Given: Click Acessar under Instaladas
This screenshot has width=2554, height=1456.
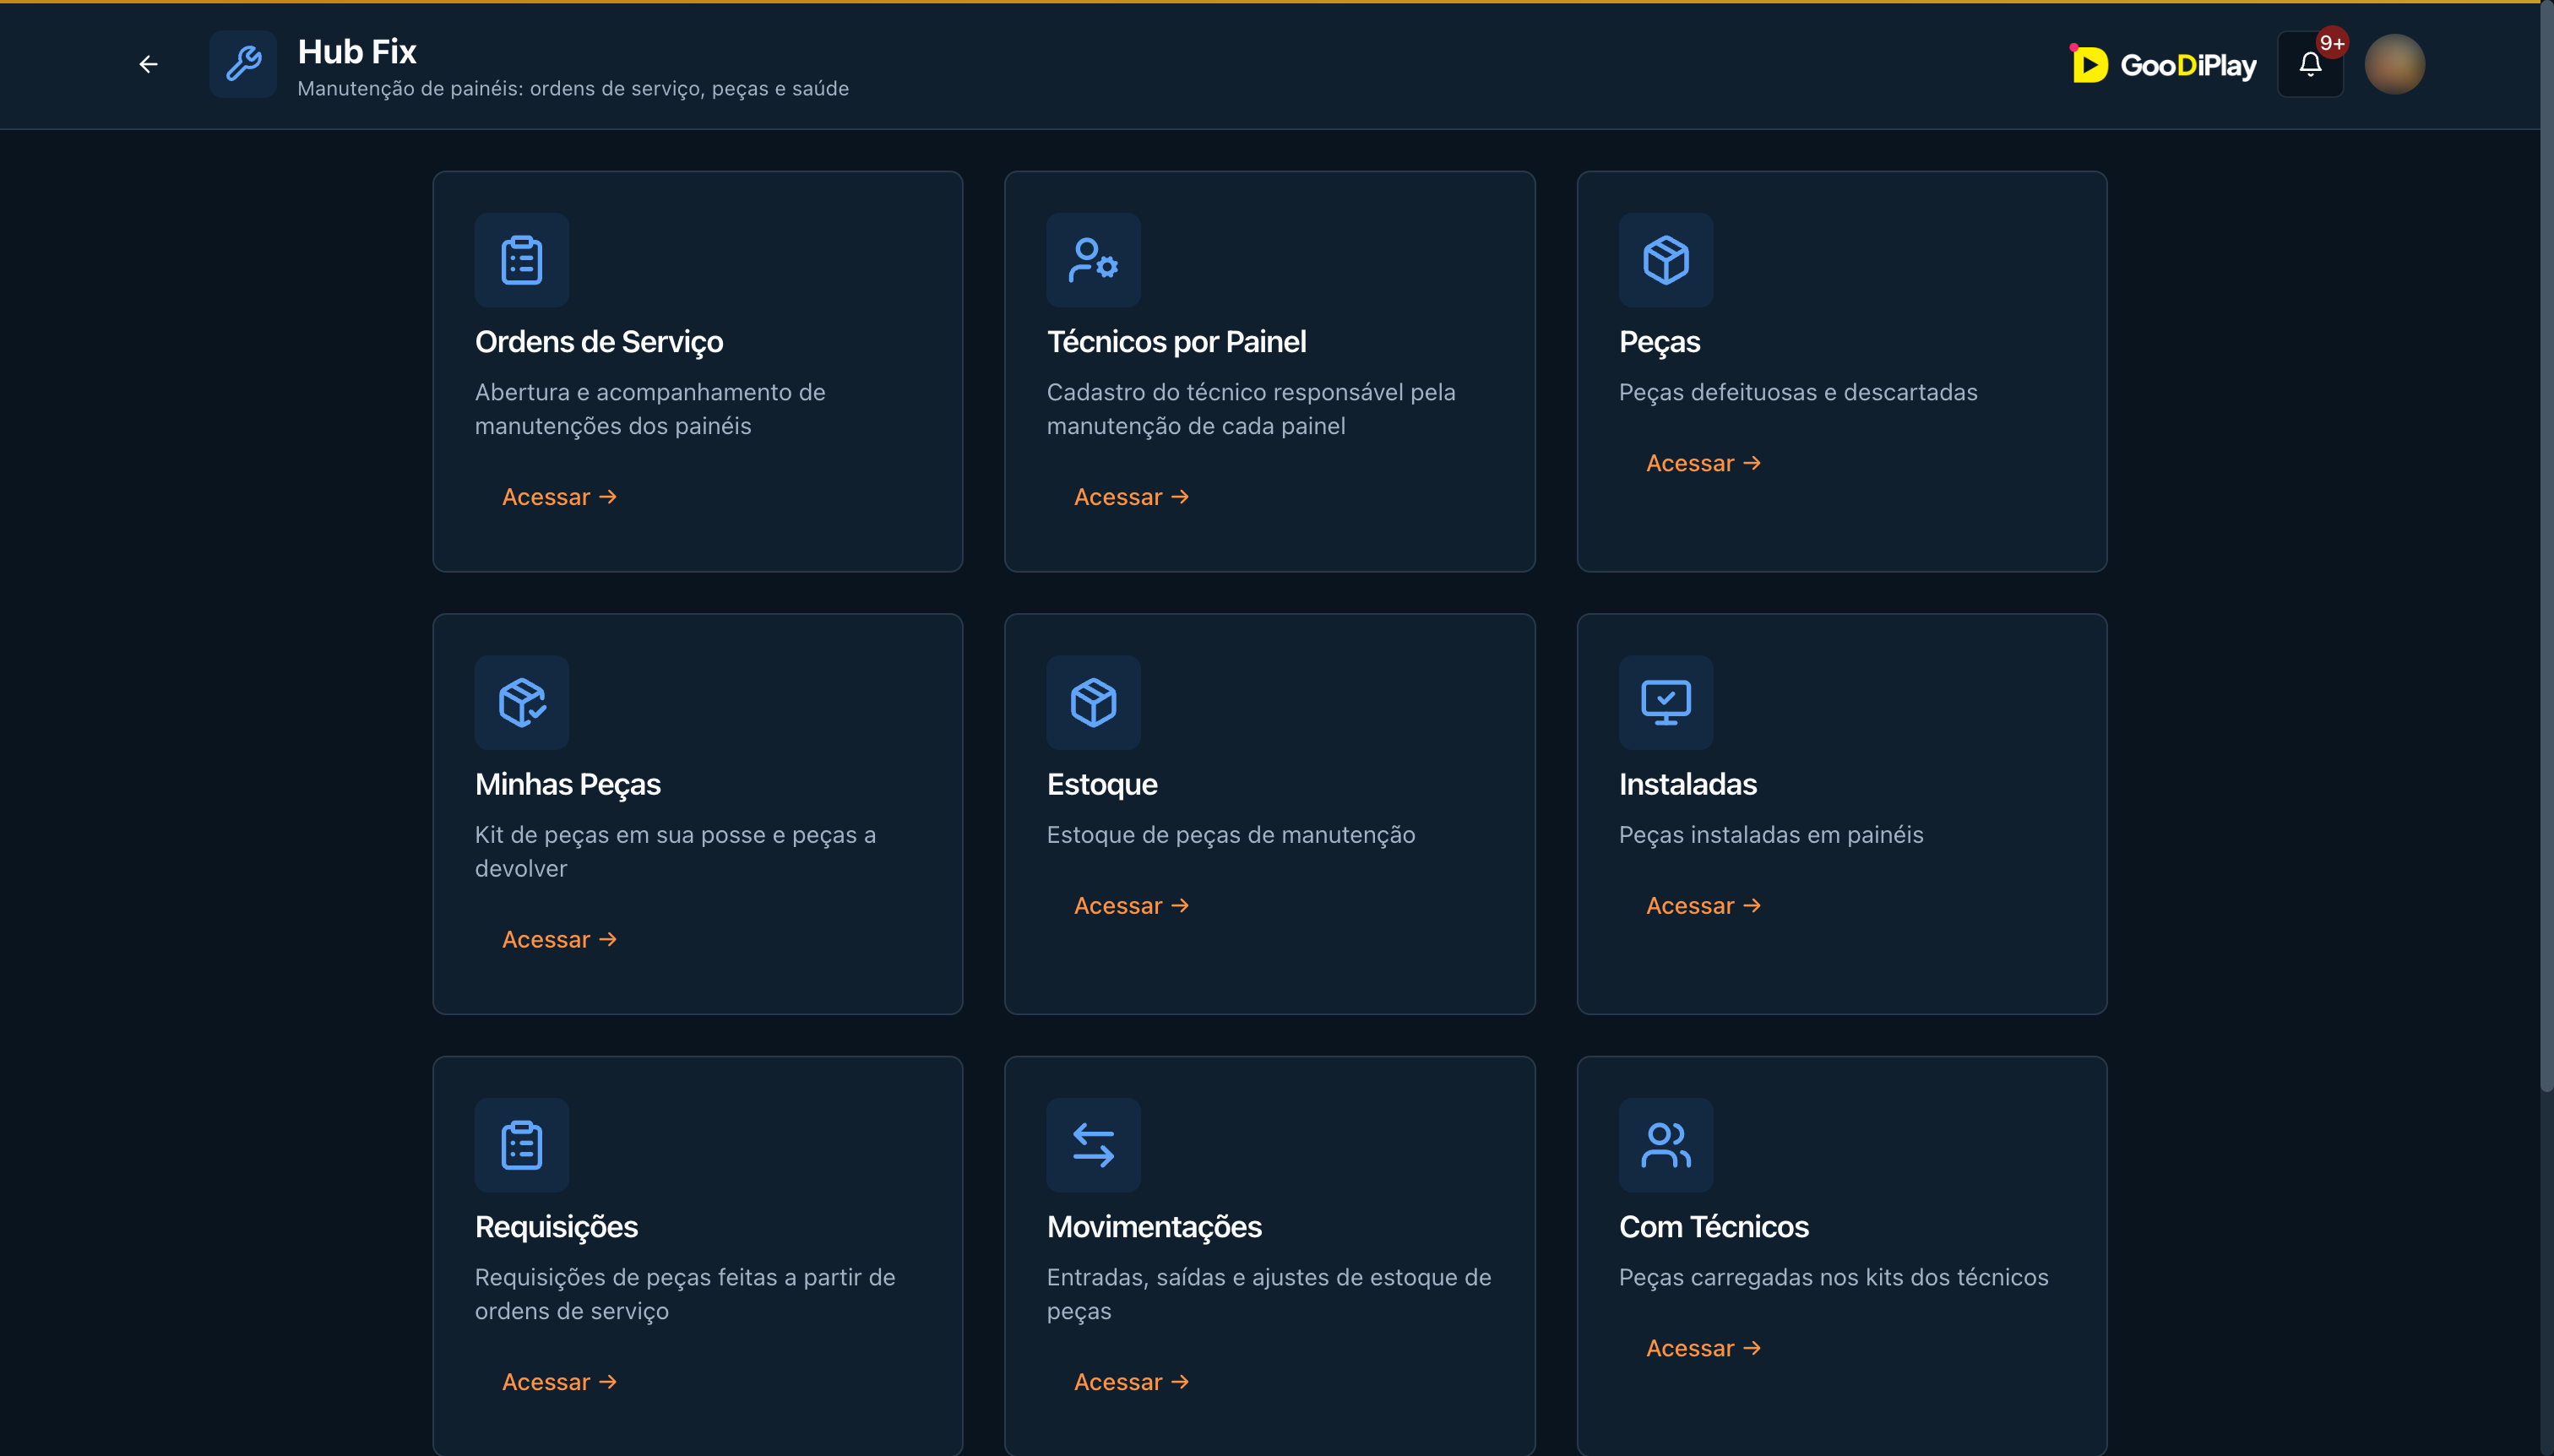Looking at the screenshot, I should 1703,905.
